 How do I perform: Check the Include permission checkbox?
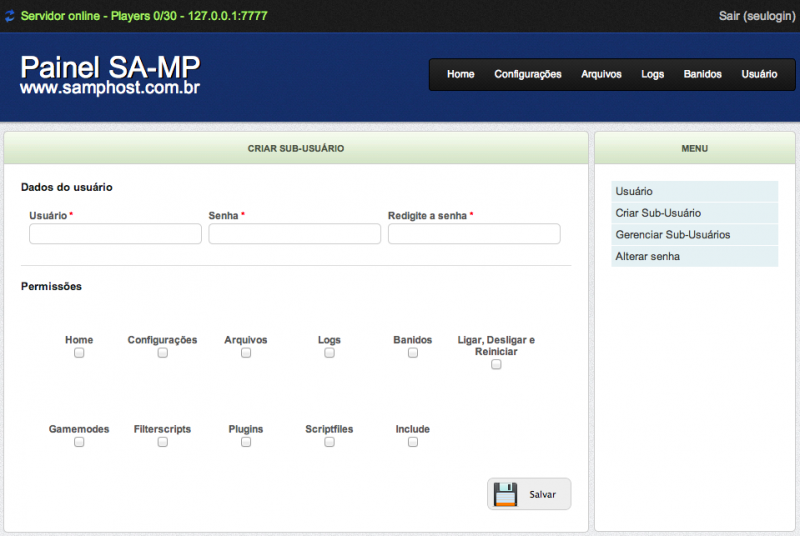coord(413,442)
